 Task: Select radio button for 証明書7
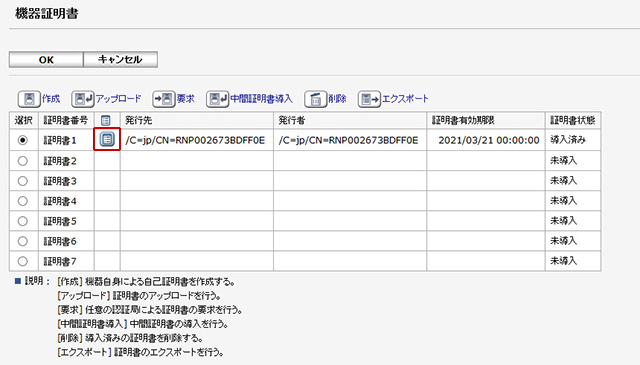coord(23,261)
